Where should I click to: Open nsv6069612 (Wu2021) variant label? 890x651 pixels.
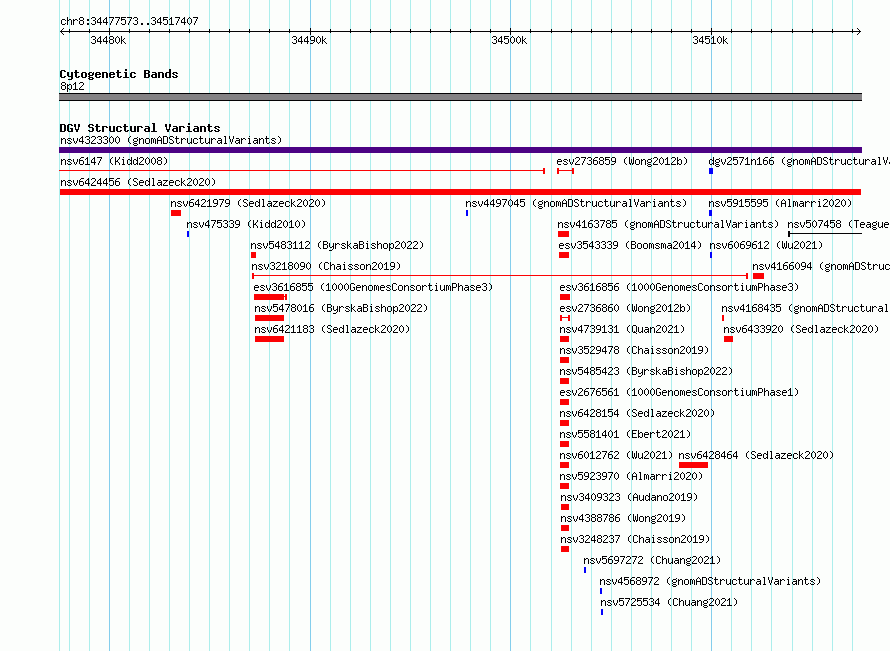[766, 245]
